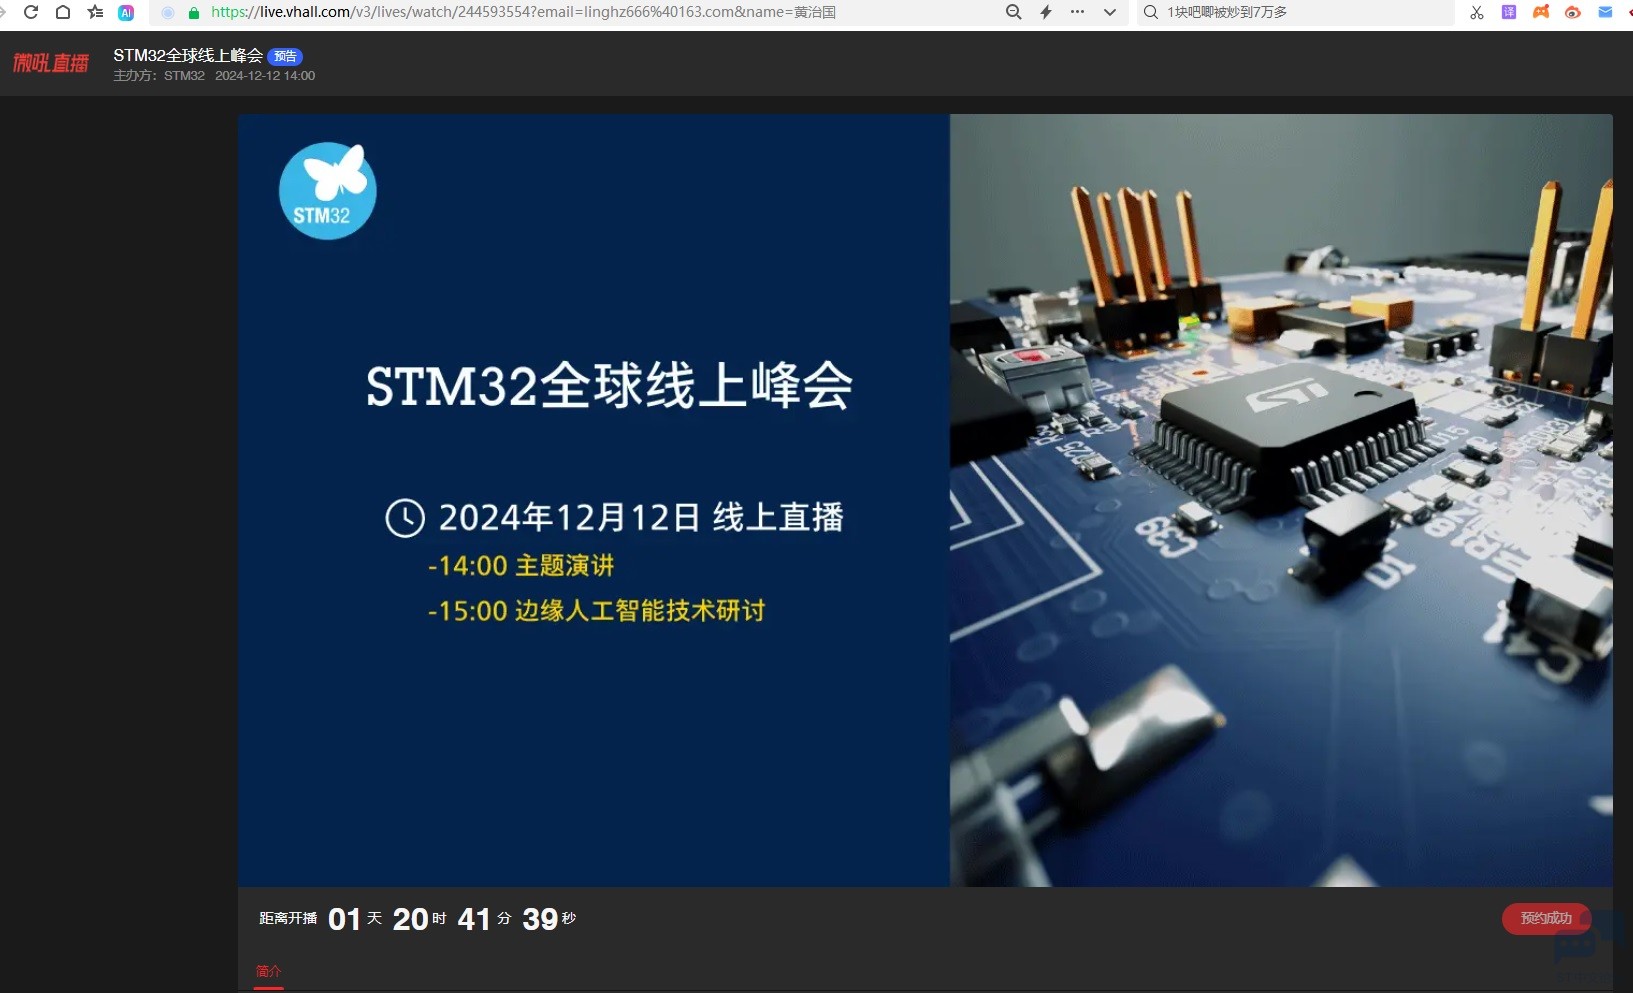
Task: Open the favorites star list icon
Action: pos(95,12)
